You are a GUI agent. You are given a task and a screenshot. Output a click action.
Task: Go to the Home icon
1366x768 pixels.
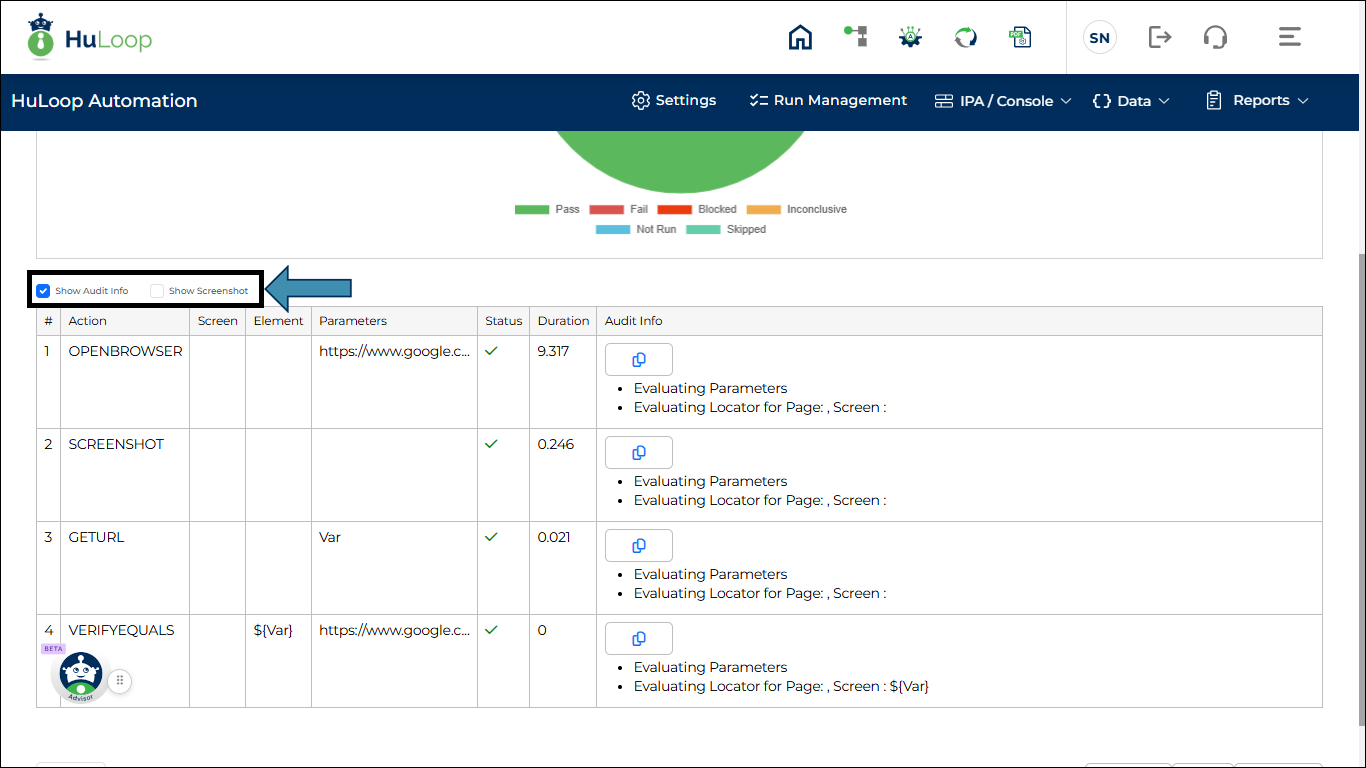800,38
